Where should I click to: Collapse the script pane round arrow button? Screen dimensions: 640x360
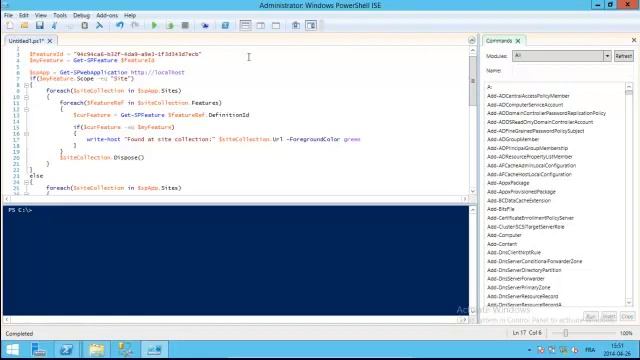[472, 40]
